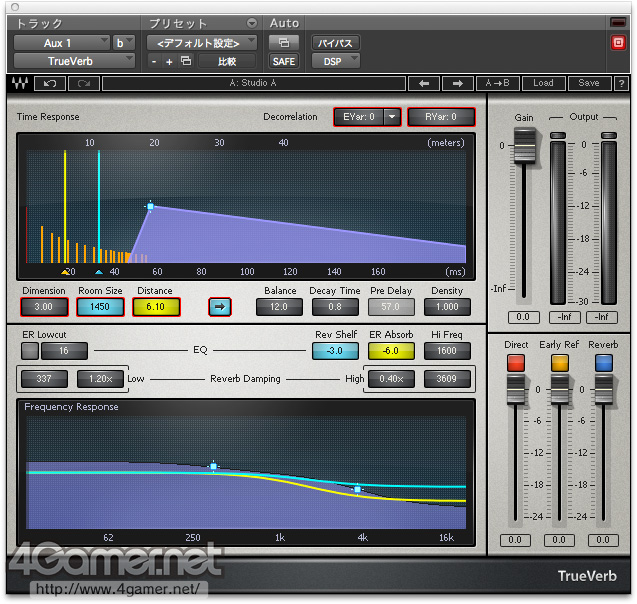
Task: Click the plus preset button
Action: 169,62
